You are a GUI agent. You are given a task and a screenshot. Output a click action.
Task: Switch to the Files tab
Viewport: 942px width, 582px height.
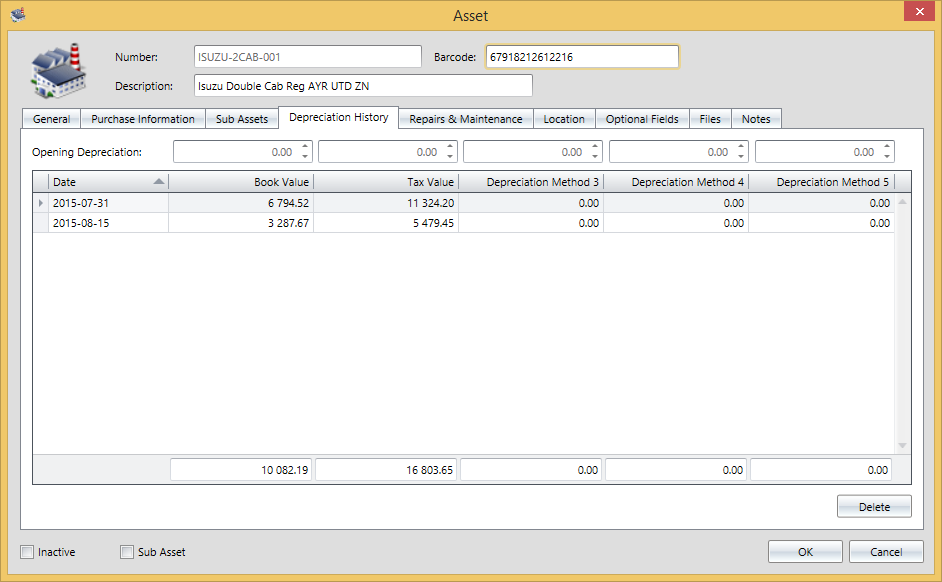coord(710,119)
